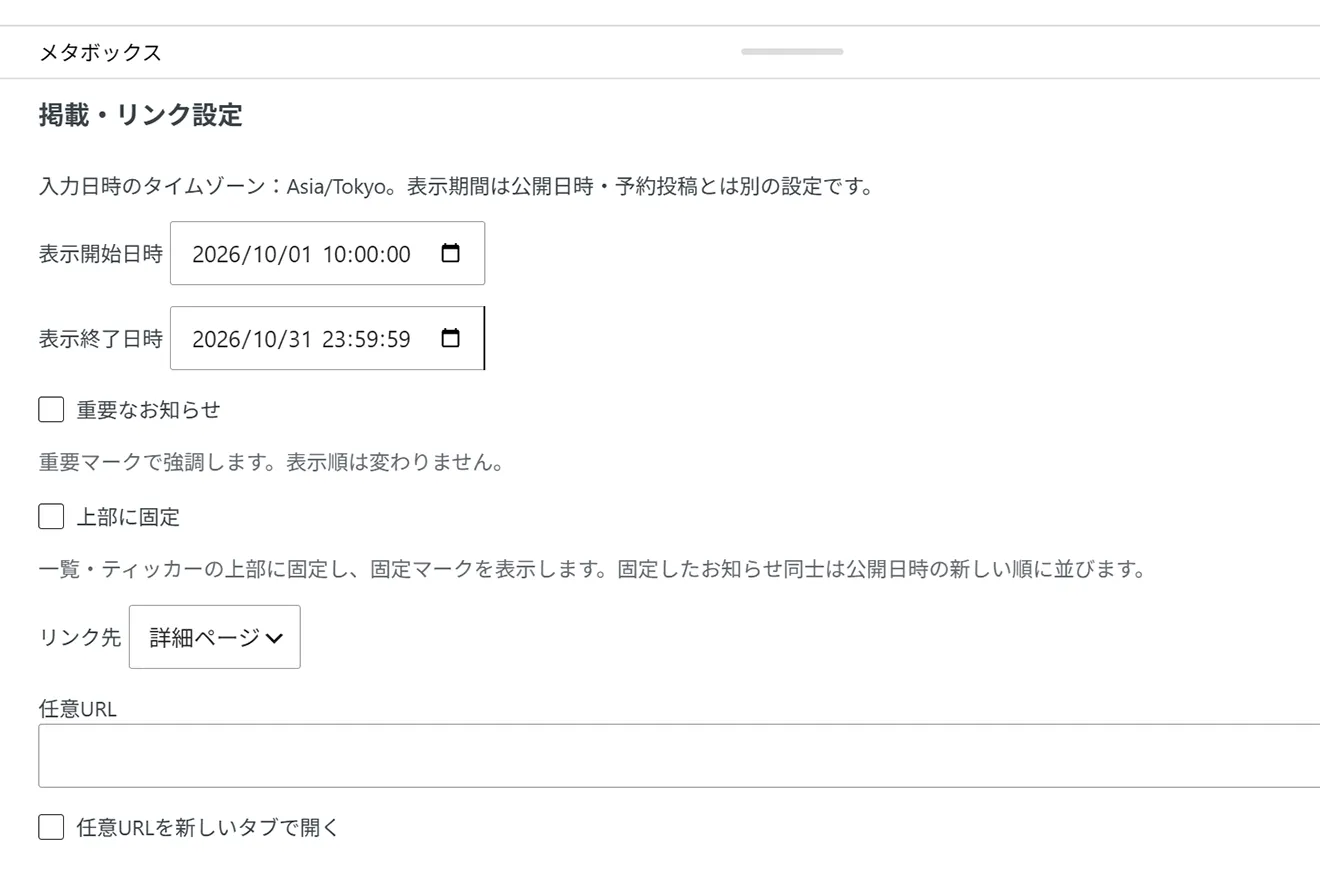Viewport: 1320px width, 880px height.
Task: Click the Asia/Tokyo timezone note
Action: [456, 186]
